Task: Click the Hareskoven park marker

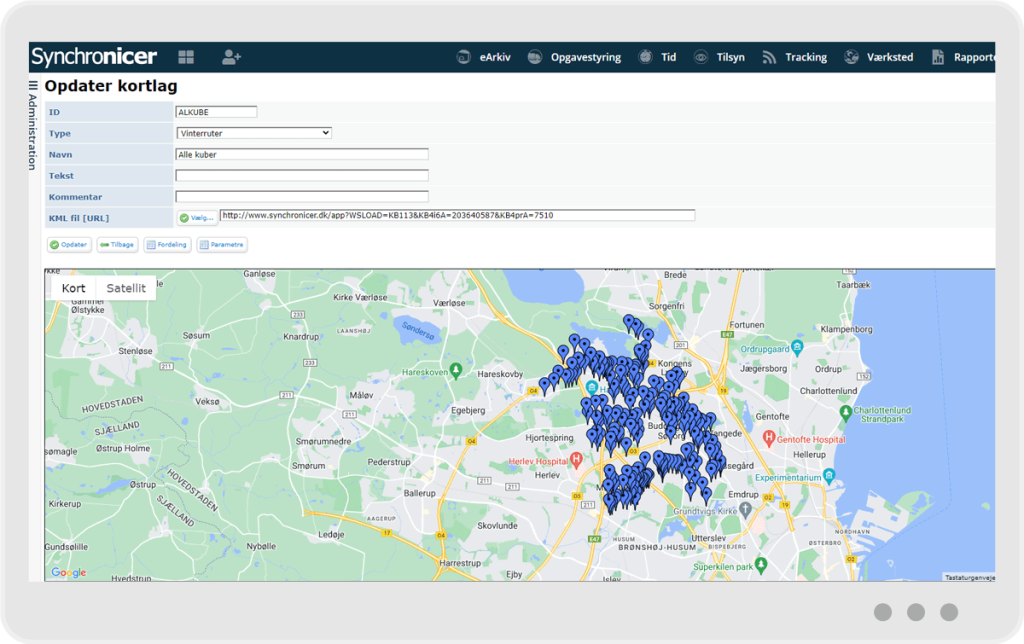Action: coord(456,370)
